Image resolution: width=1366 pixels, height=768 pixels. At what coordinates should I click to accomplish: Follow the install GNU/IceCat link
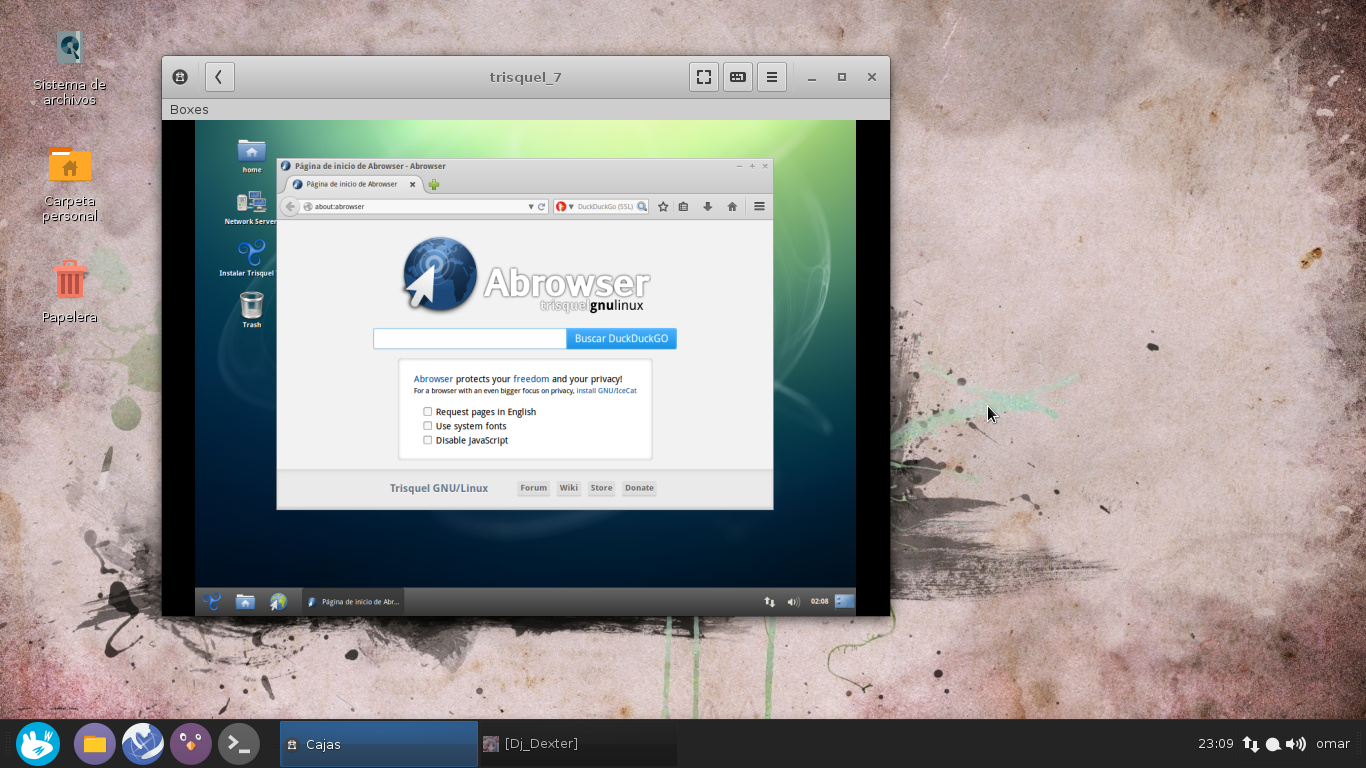tap(606, 391)
